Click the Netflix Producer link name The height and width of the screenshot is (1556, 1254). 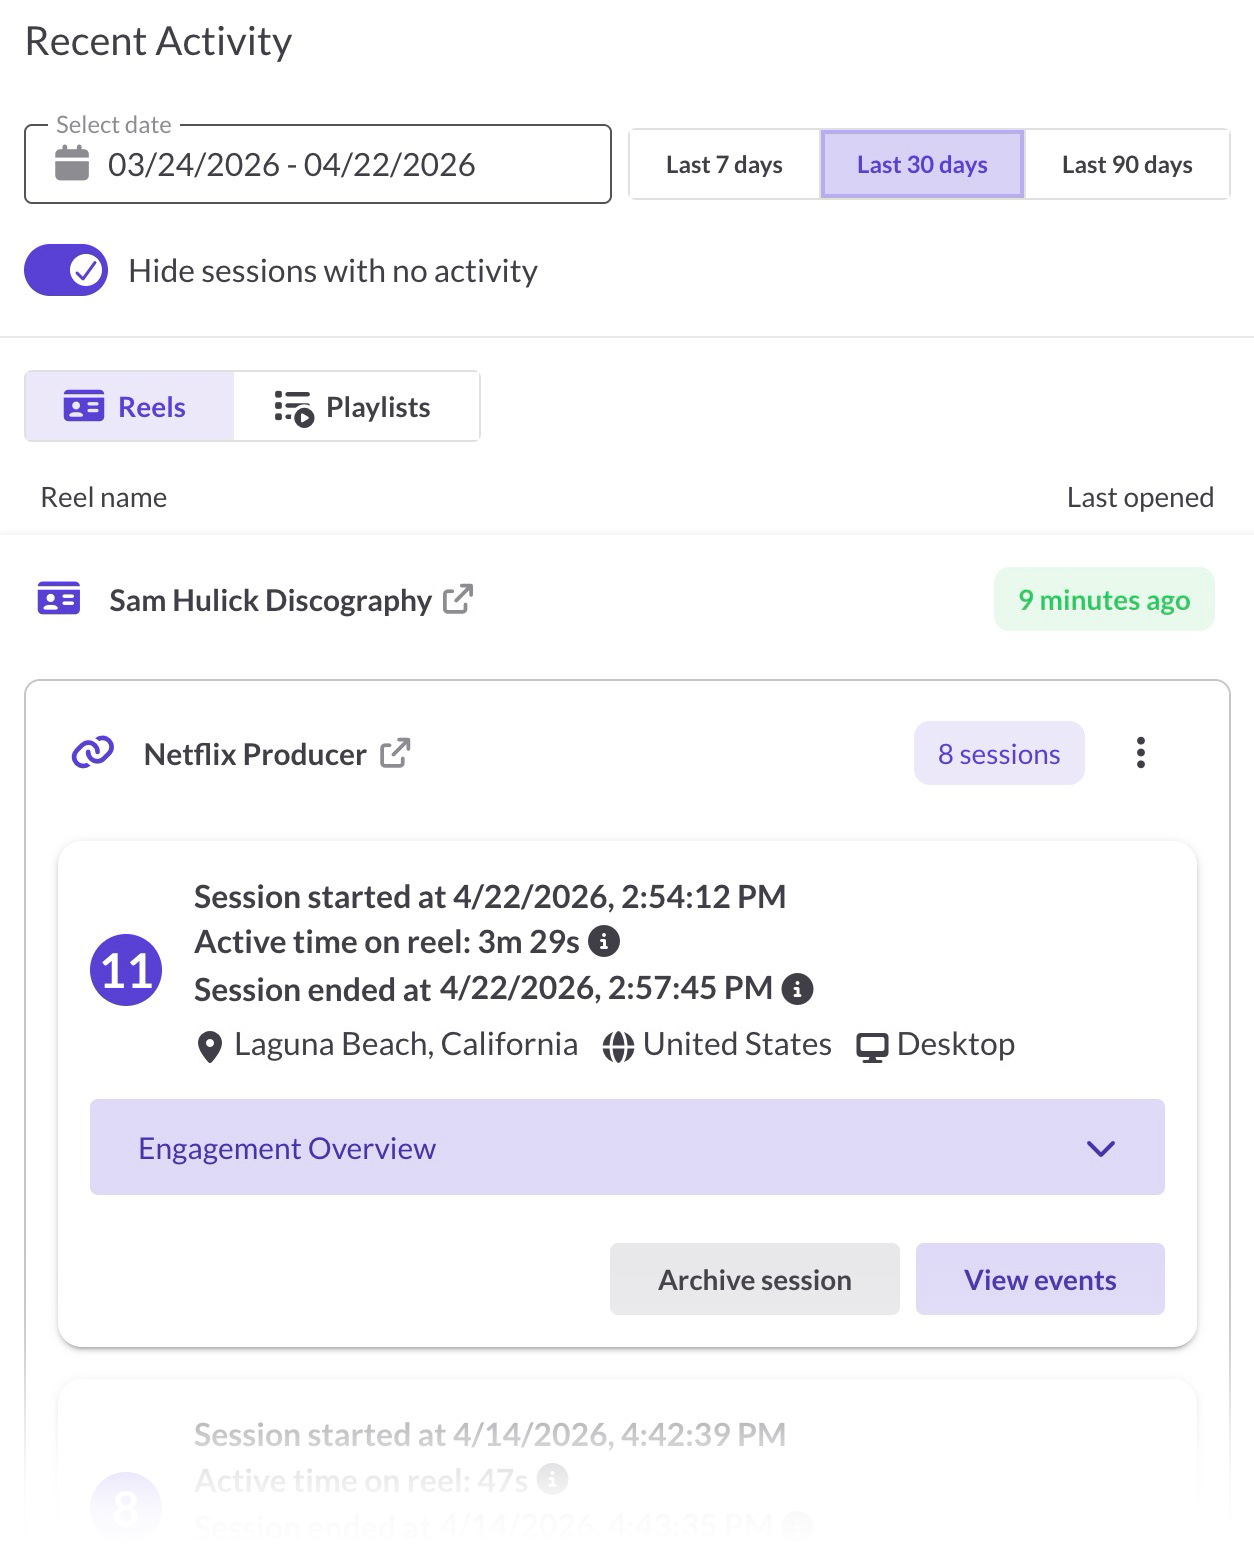(255, 754)
